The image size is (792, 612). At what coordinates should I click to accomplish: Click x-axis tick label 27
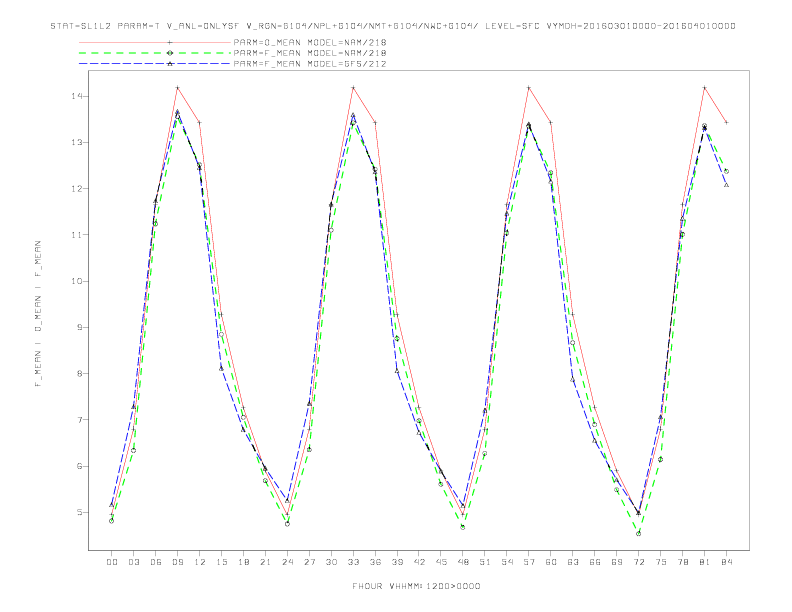[x=309, y=562]
